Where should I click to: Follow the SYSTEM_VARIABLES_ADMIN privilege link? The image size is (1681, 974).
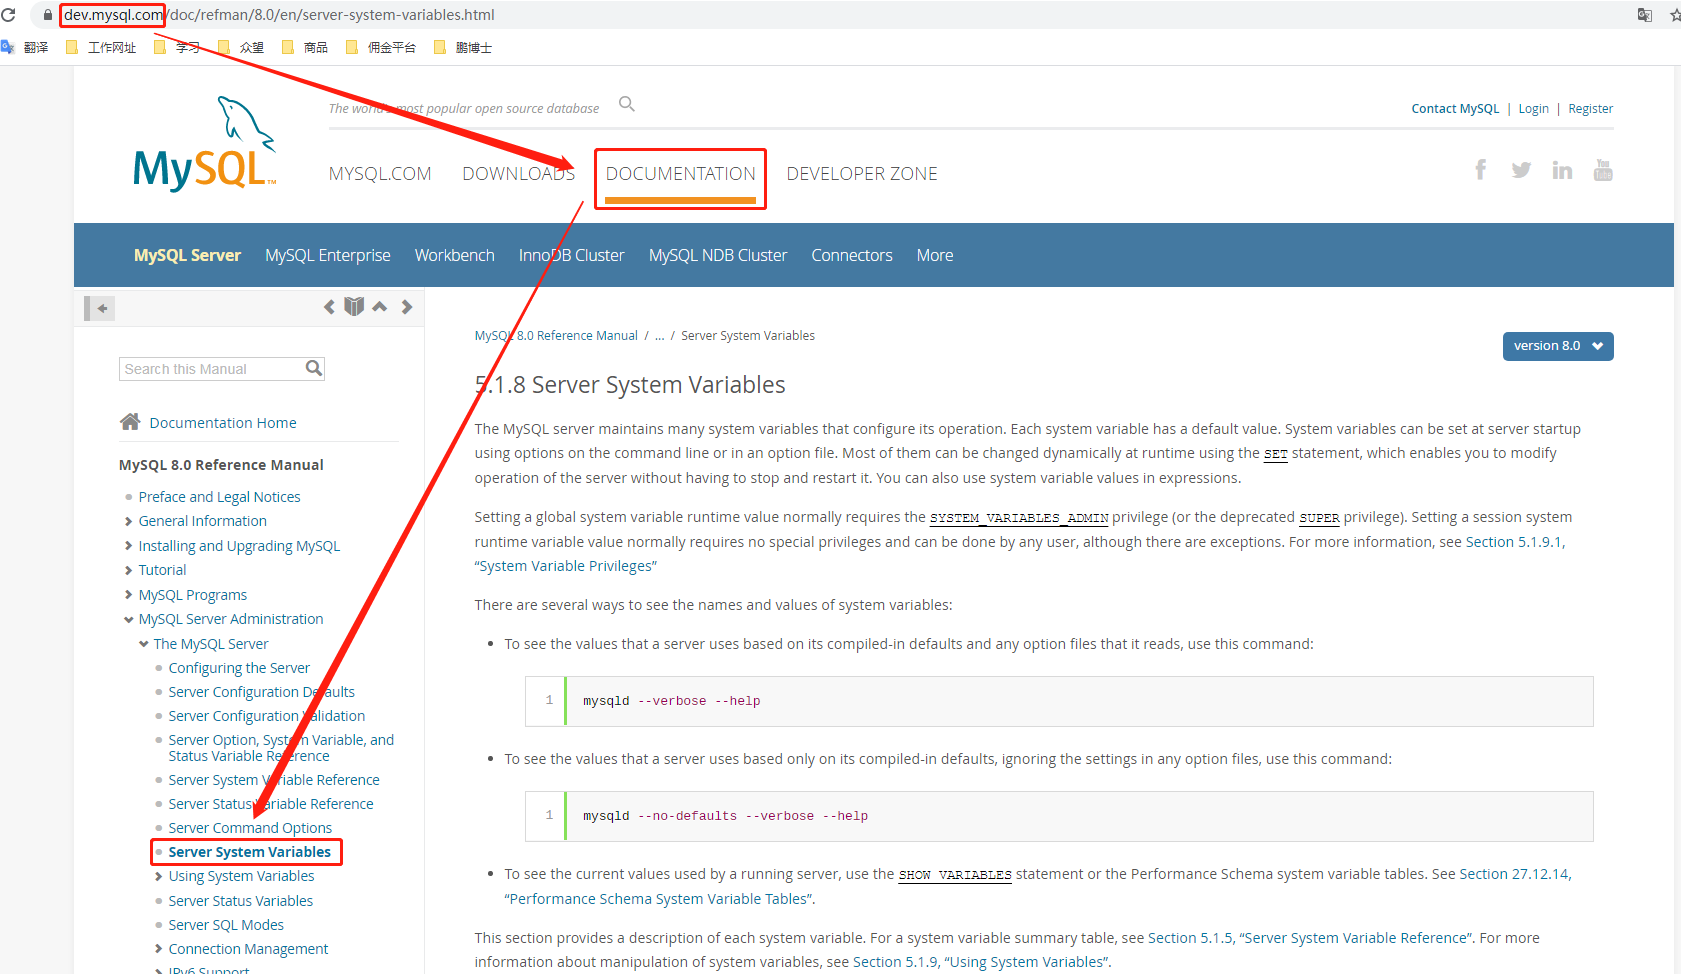click(1019, 518)
